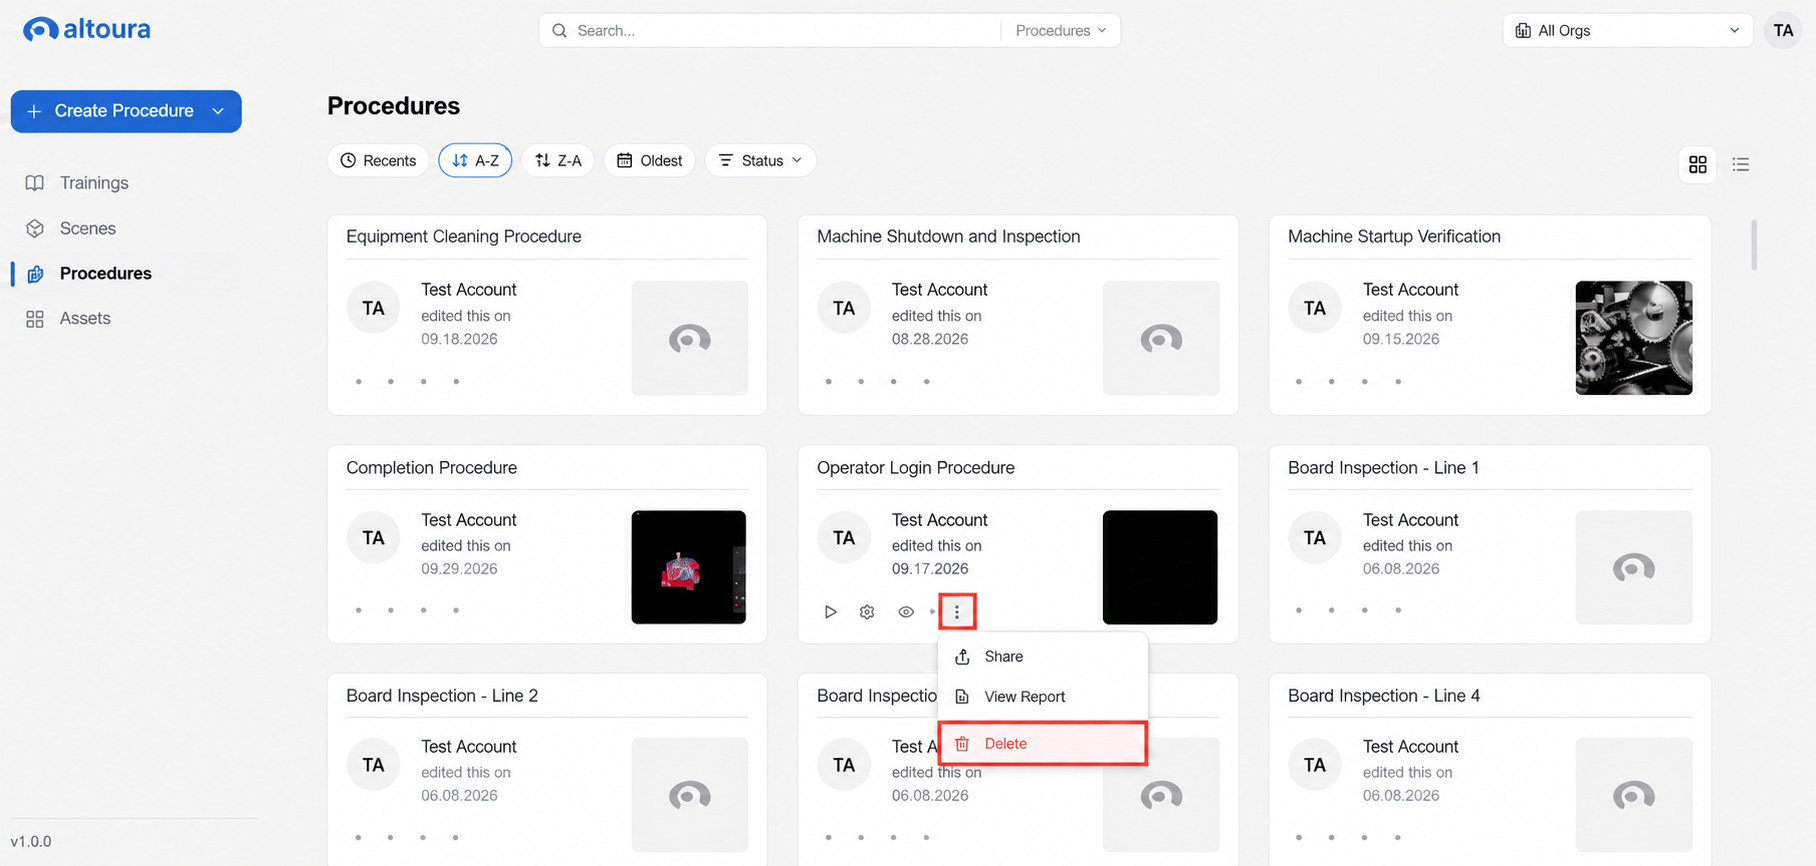Sort procedures by Recents
Viewport: 1816px width, 866px height.
tap(378, 161)
